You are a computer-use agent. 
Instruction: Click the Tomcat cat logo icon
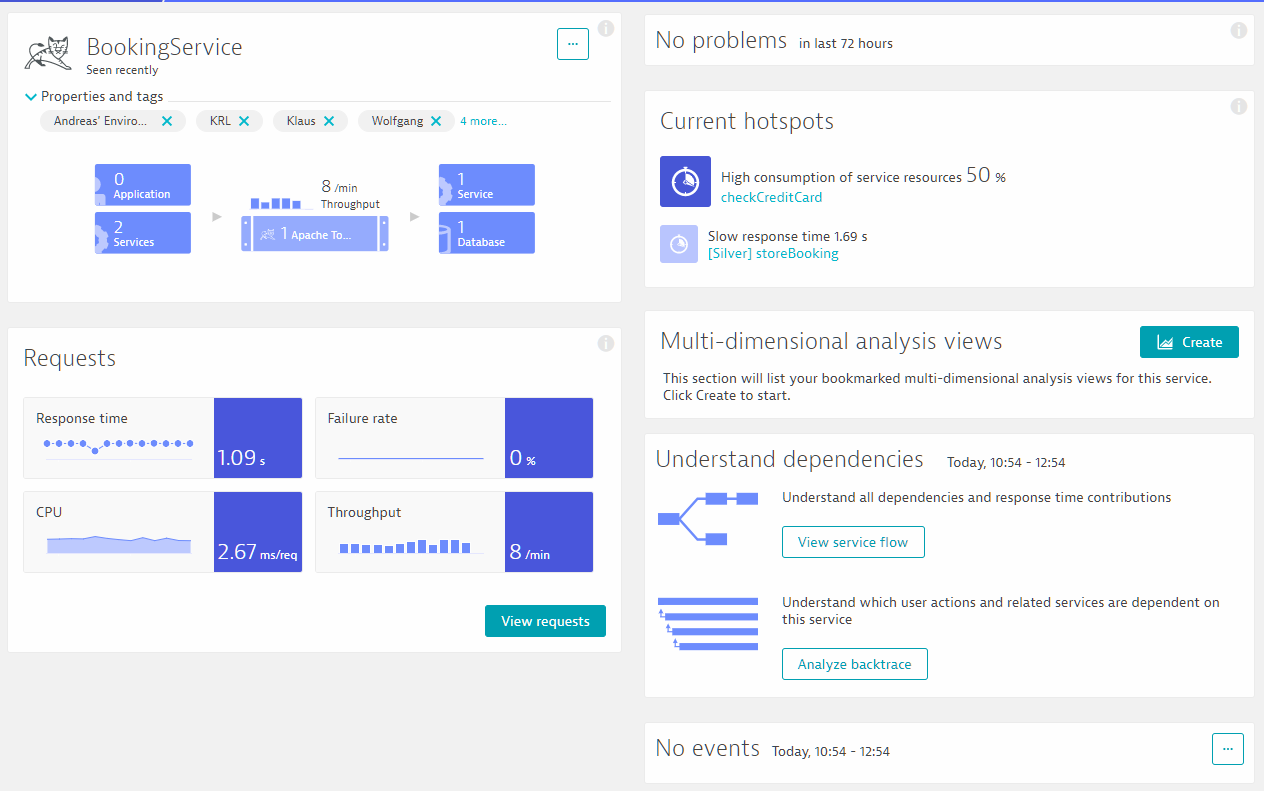click(48, 54)
